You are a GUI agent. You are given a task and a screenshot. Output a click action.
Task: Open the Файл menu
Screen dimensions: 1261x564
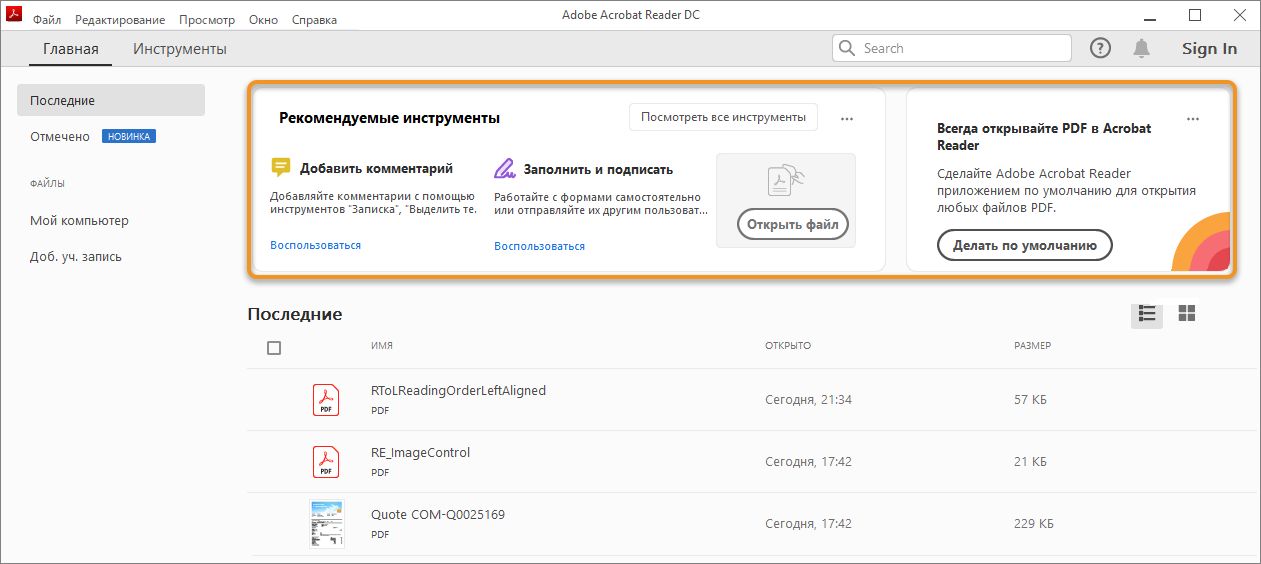click(x=46, y=20)
